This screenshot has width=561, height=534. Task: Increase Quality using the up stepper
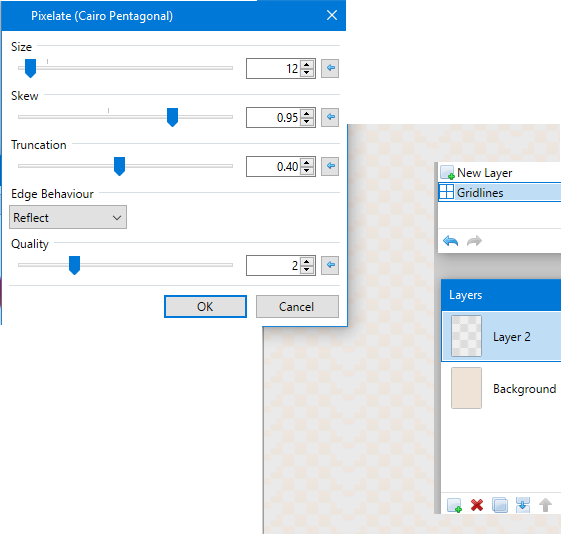307,262
